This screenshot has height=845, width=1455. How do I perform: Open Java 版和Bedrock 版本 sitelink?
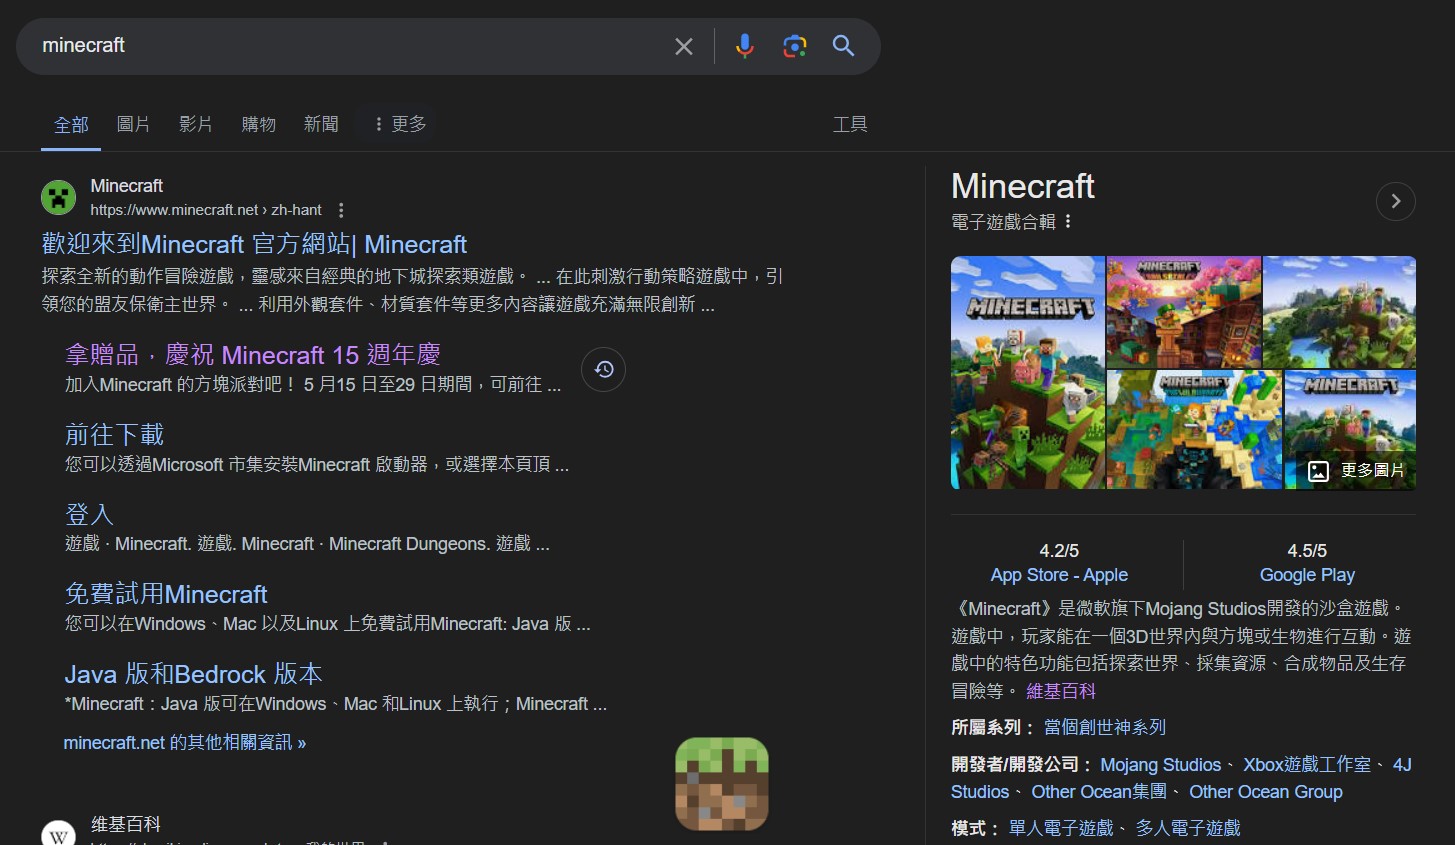point(194,674)
